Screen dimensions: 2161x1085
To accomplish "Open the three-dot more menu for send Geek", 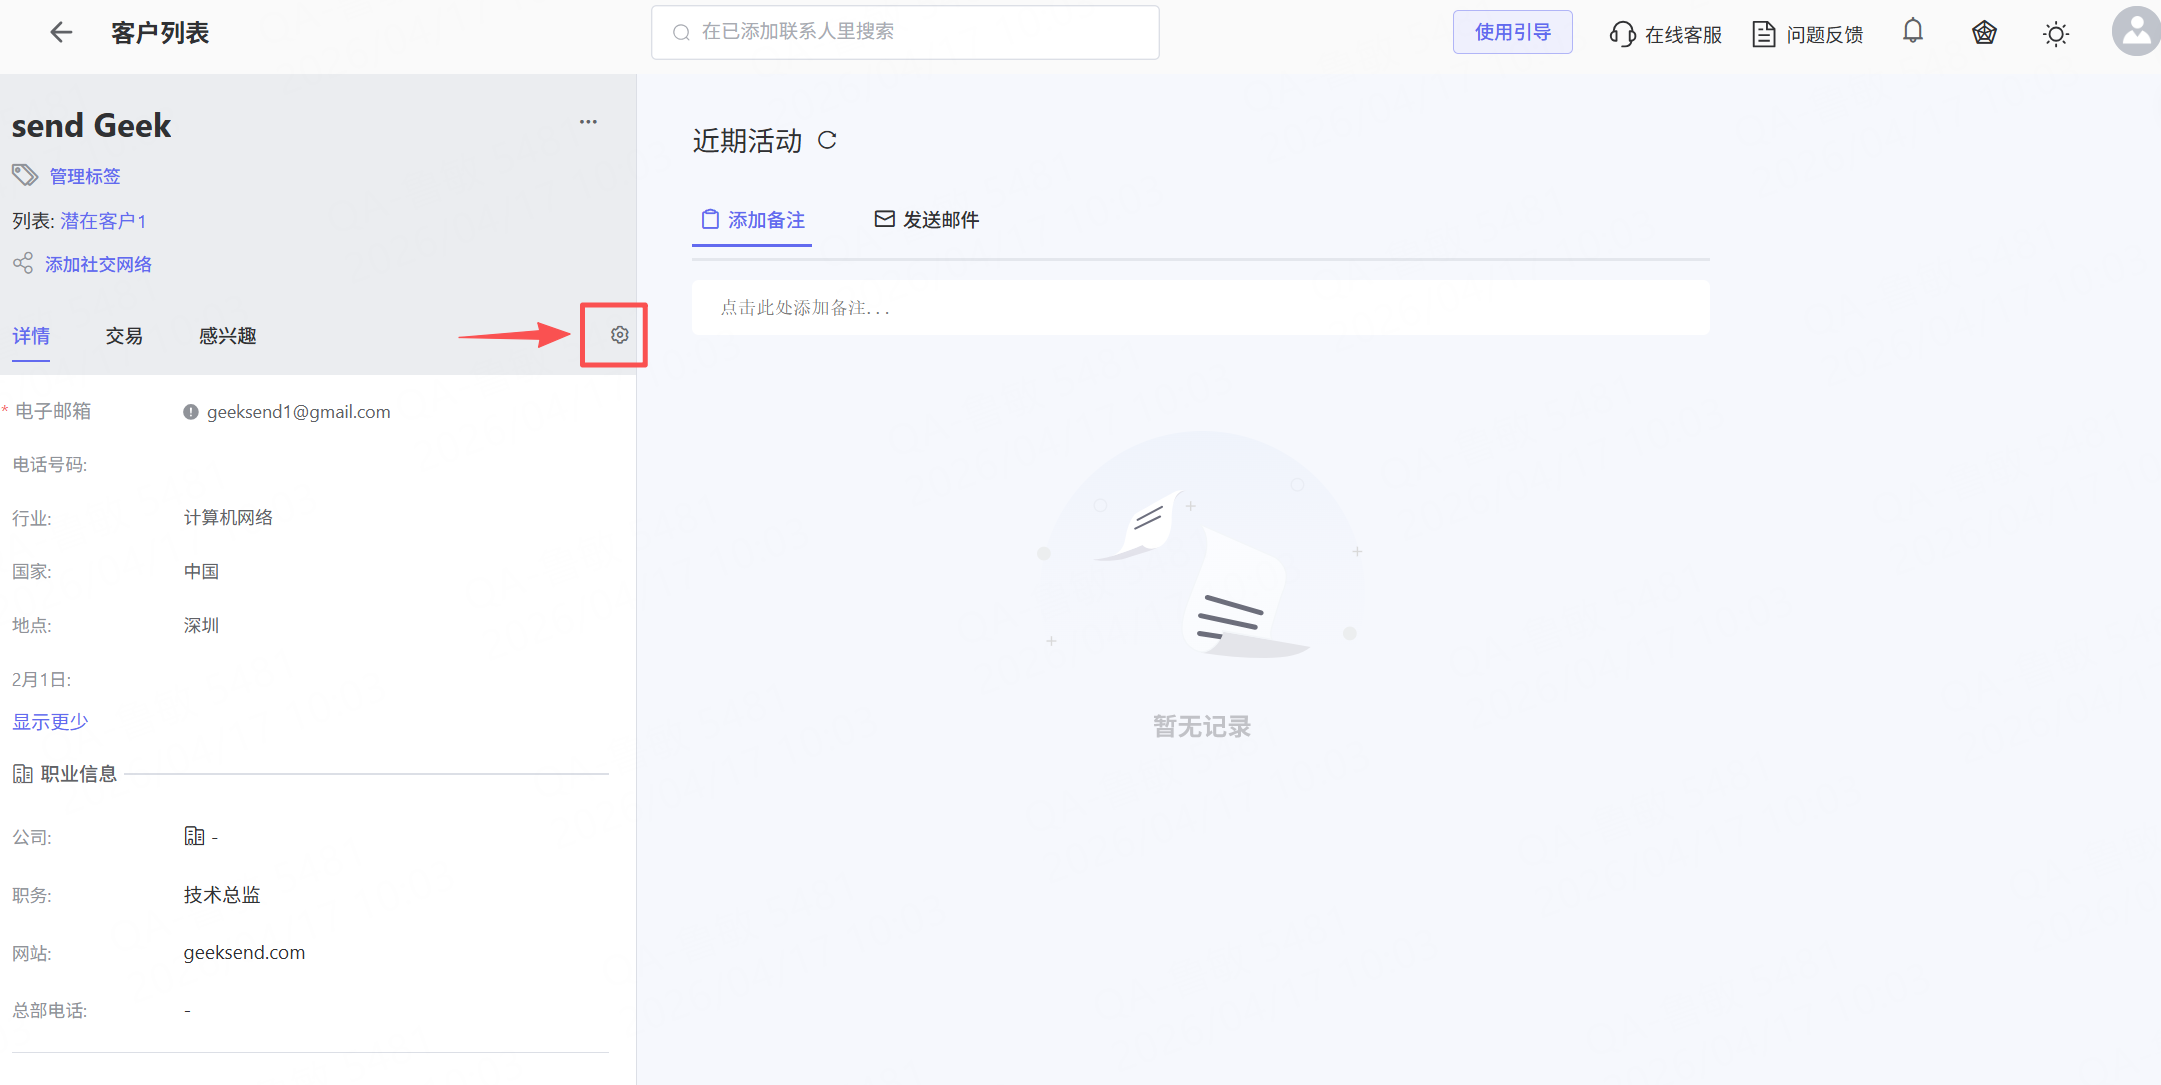I will pyautogui.click(x=588, y=122).
